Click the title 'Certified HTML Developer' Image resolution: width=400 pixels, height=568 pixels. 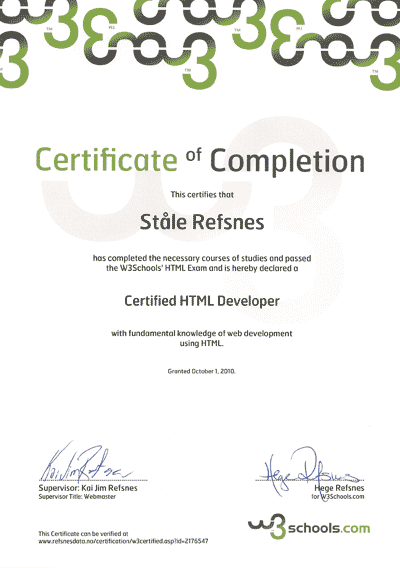point(202,301)
